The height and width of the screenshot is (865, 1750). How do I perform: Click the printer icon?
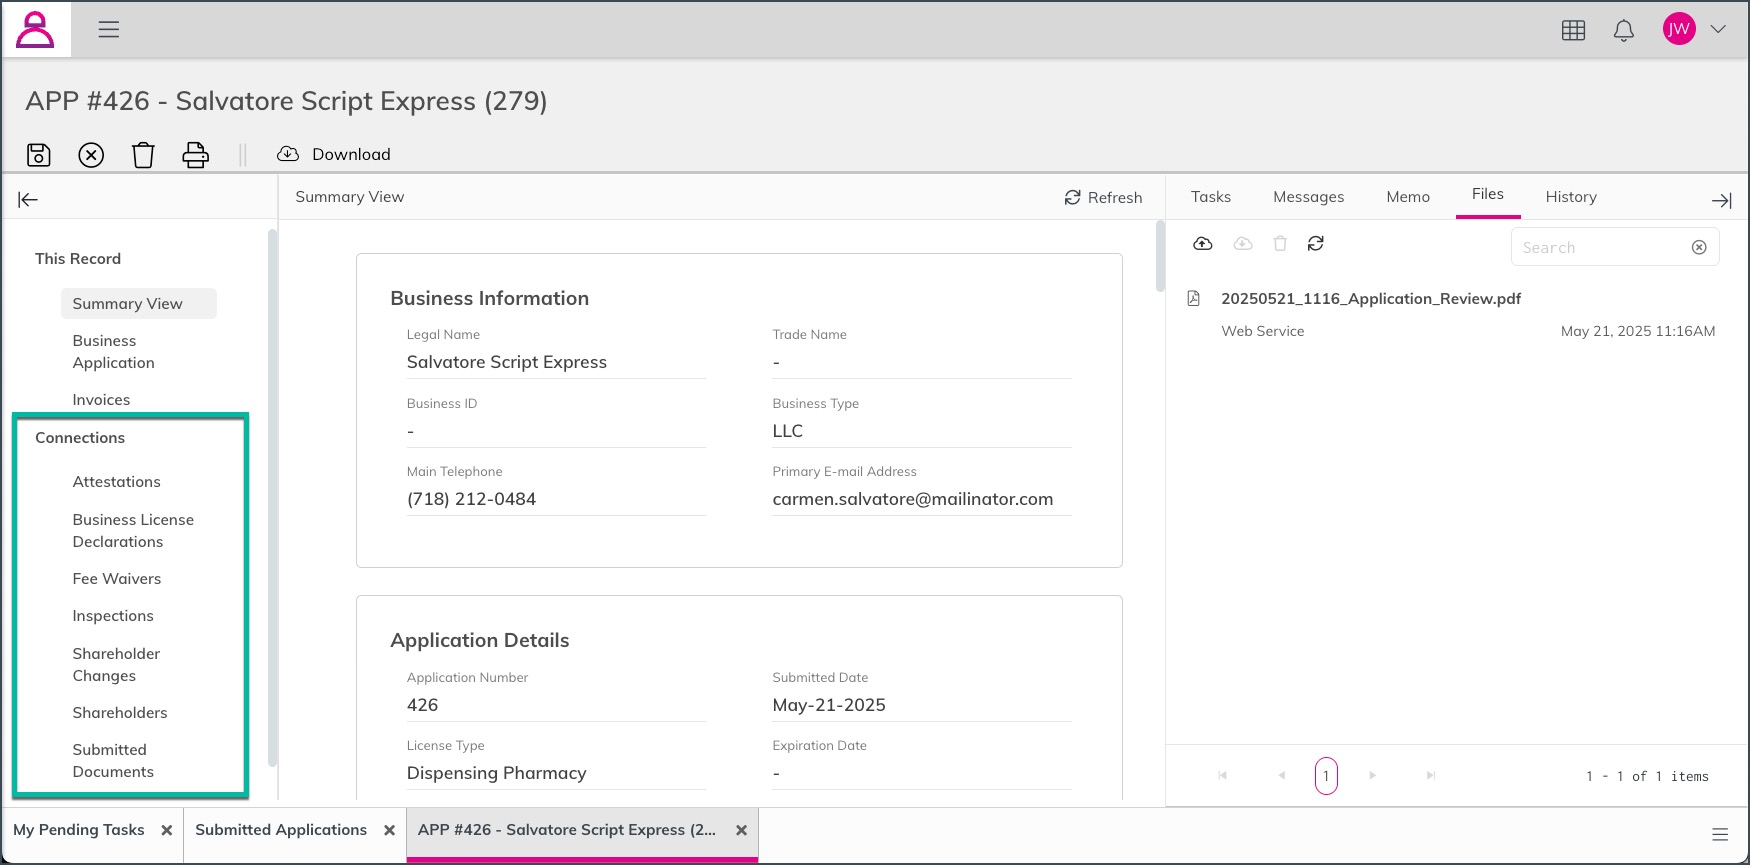tap(195, 155)
